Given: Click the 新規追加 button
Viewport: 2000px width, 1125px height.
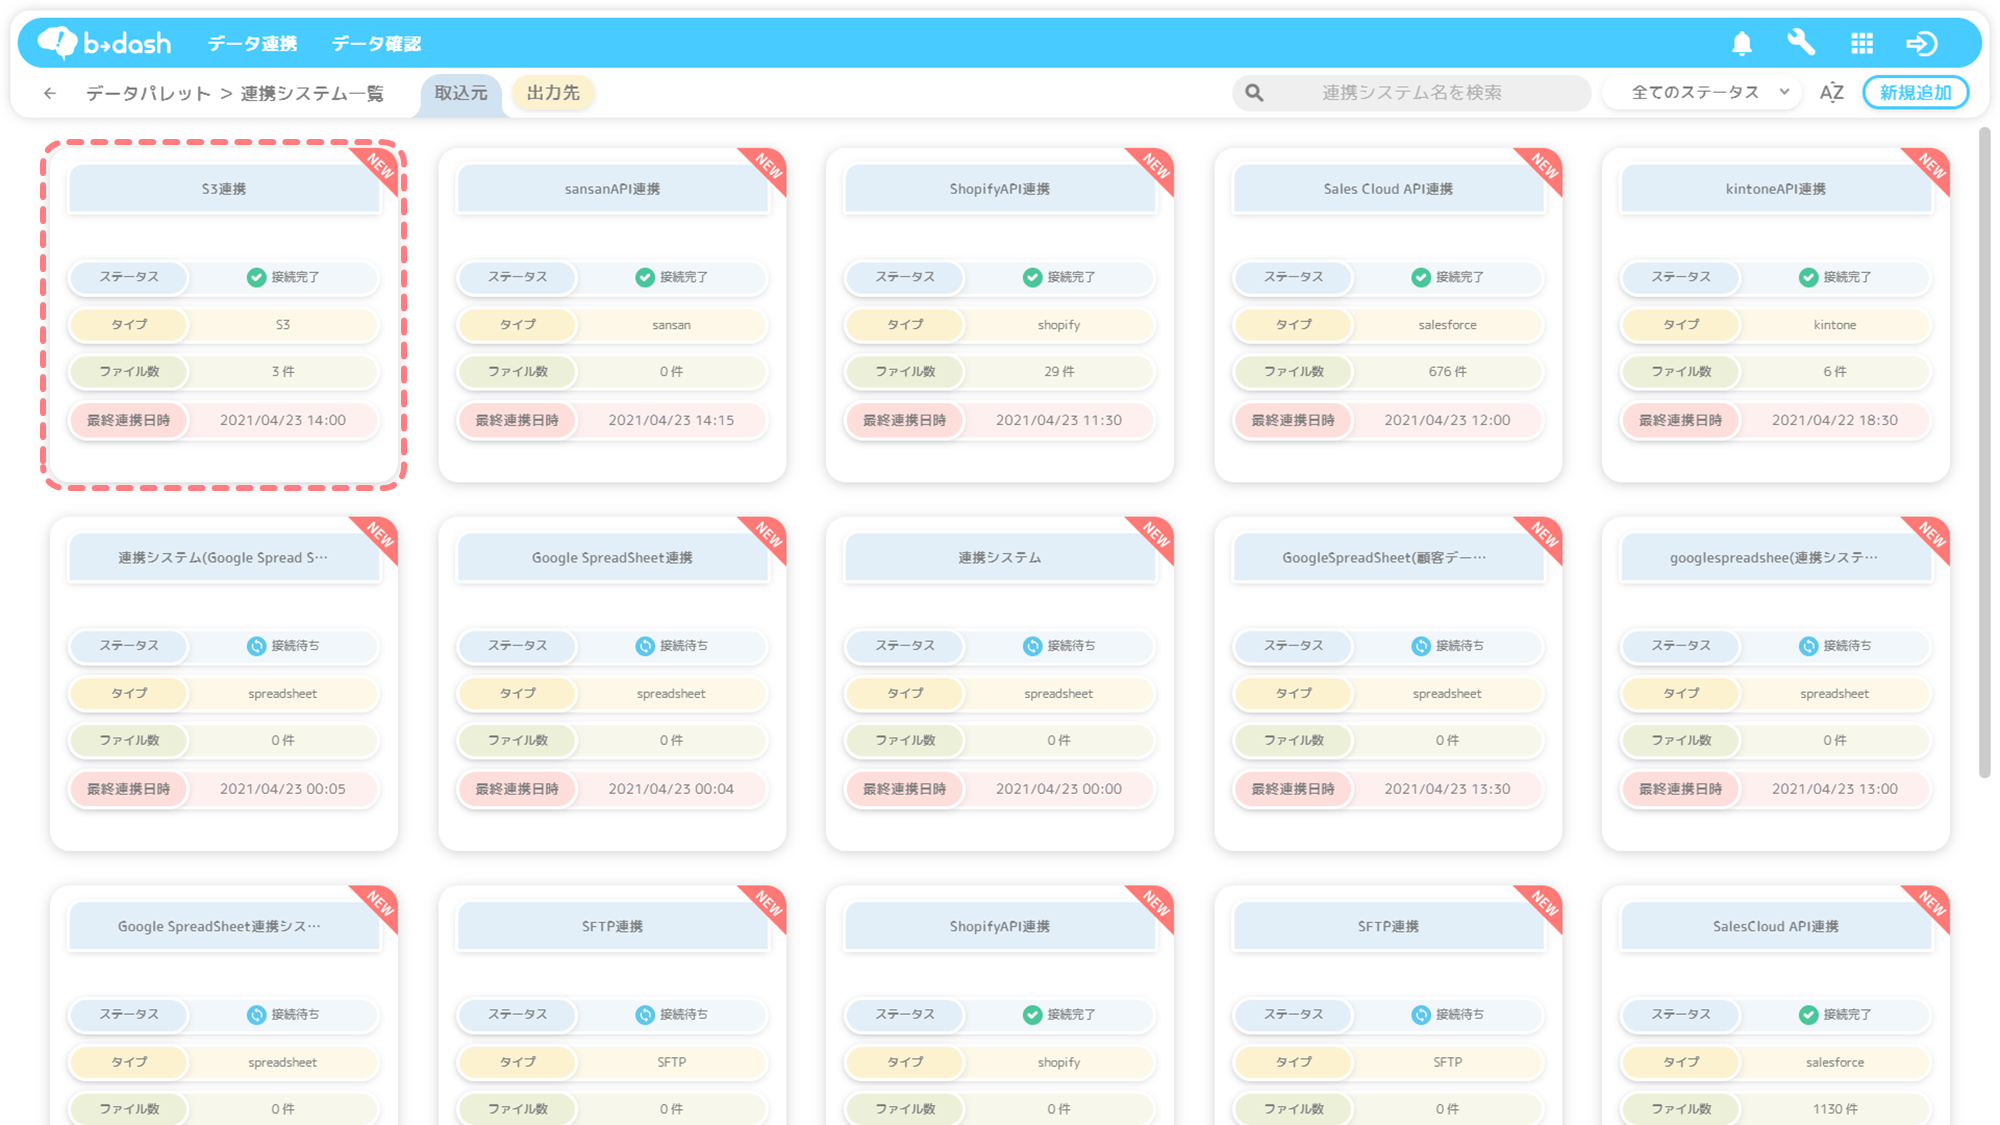Looking at the screenshot, I should click(x=1915, y=93).
